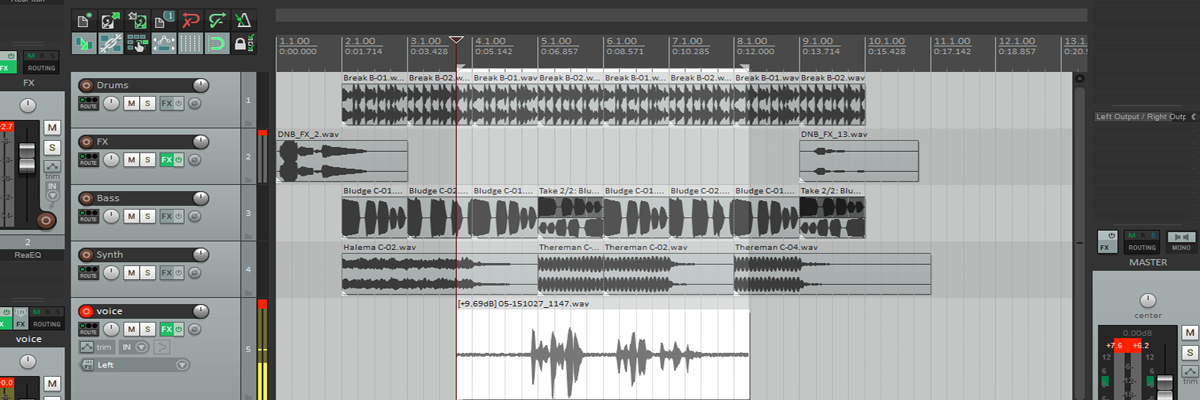
Task: Adjust the Drums track volume knob
Action: click(201, 86)
